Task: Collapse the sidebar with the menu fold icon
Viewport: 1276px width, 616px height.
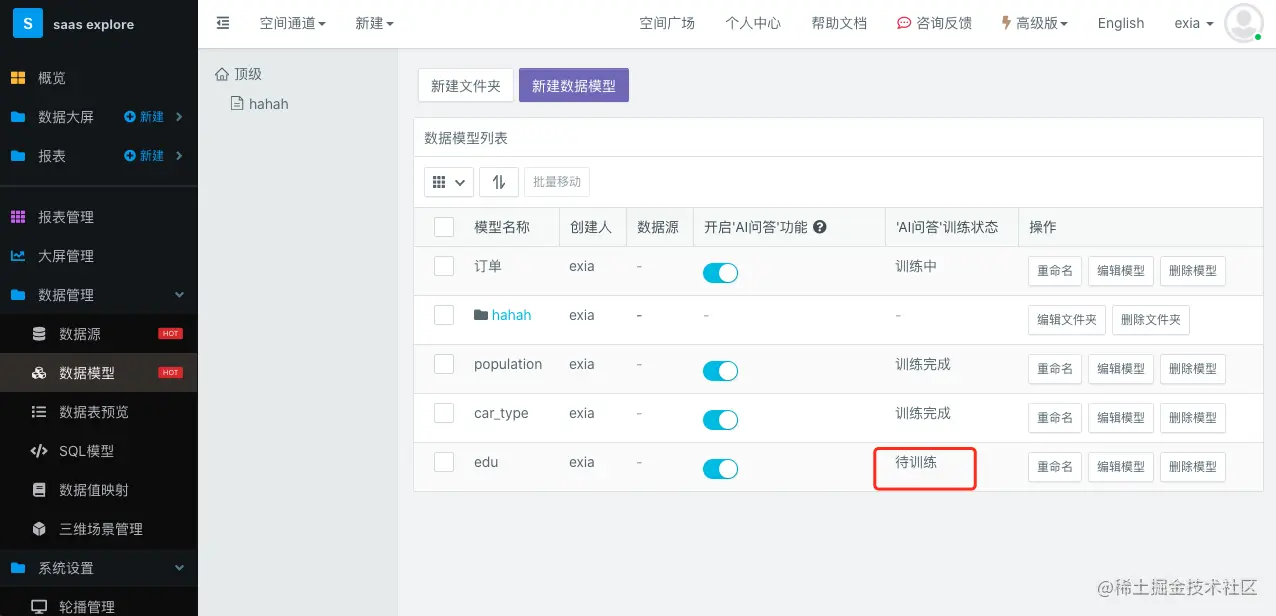Action: [x=223, y=23]
